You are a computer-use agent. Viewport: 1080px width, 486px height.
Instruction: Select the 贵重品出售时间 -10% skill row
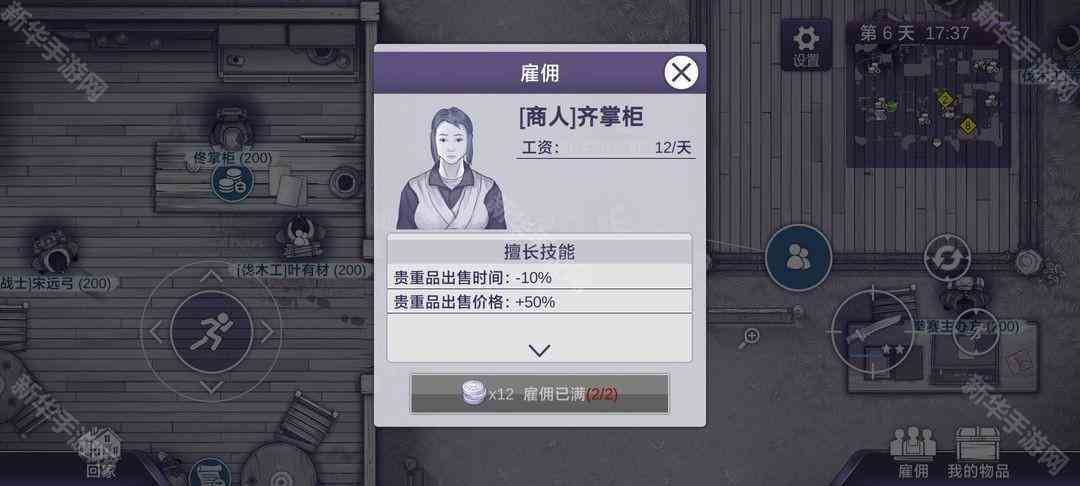pyautogui.click(x=539, y=277)
